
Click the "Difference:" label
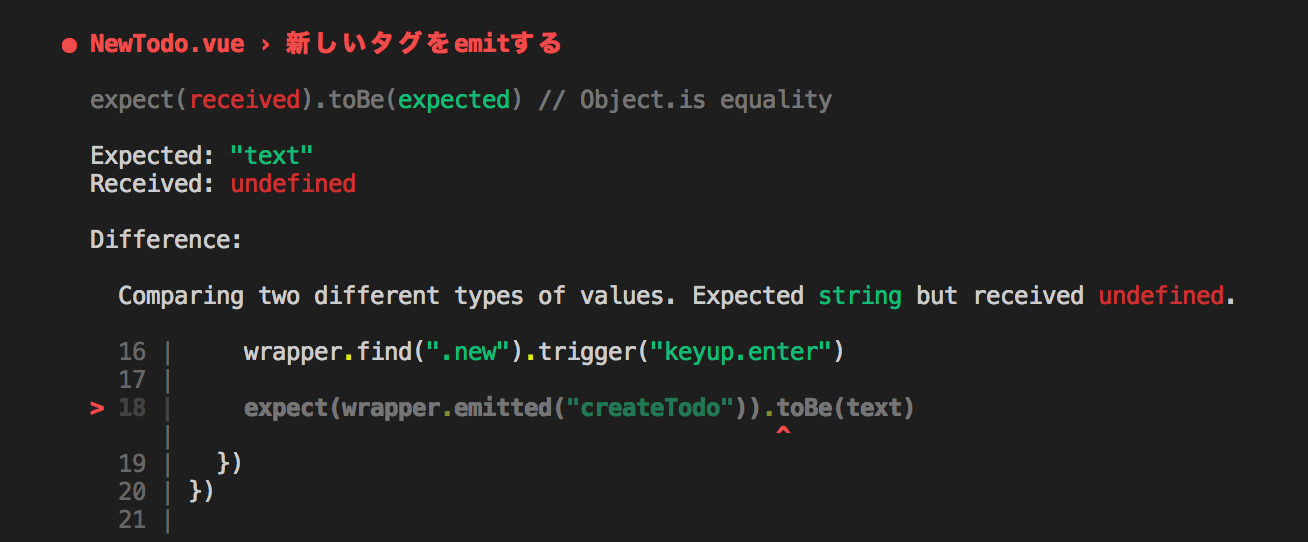[x=166, y=240]
